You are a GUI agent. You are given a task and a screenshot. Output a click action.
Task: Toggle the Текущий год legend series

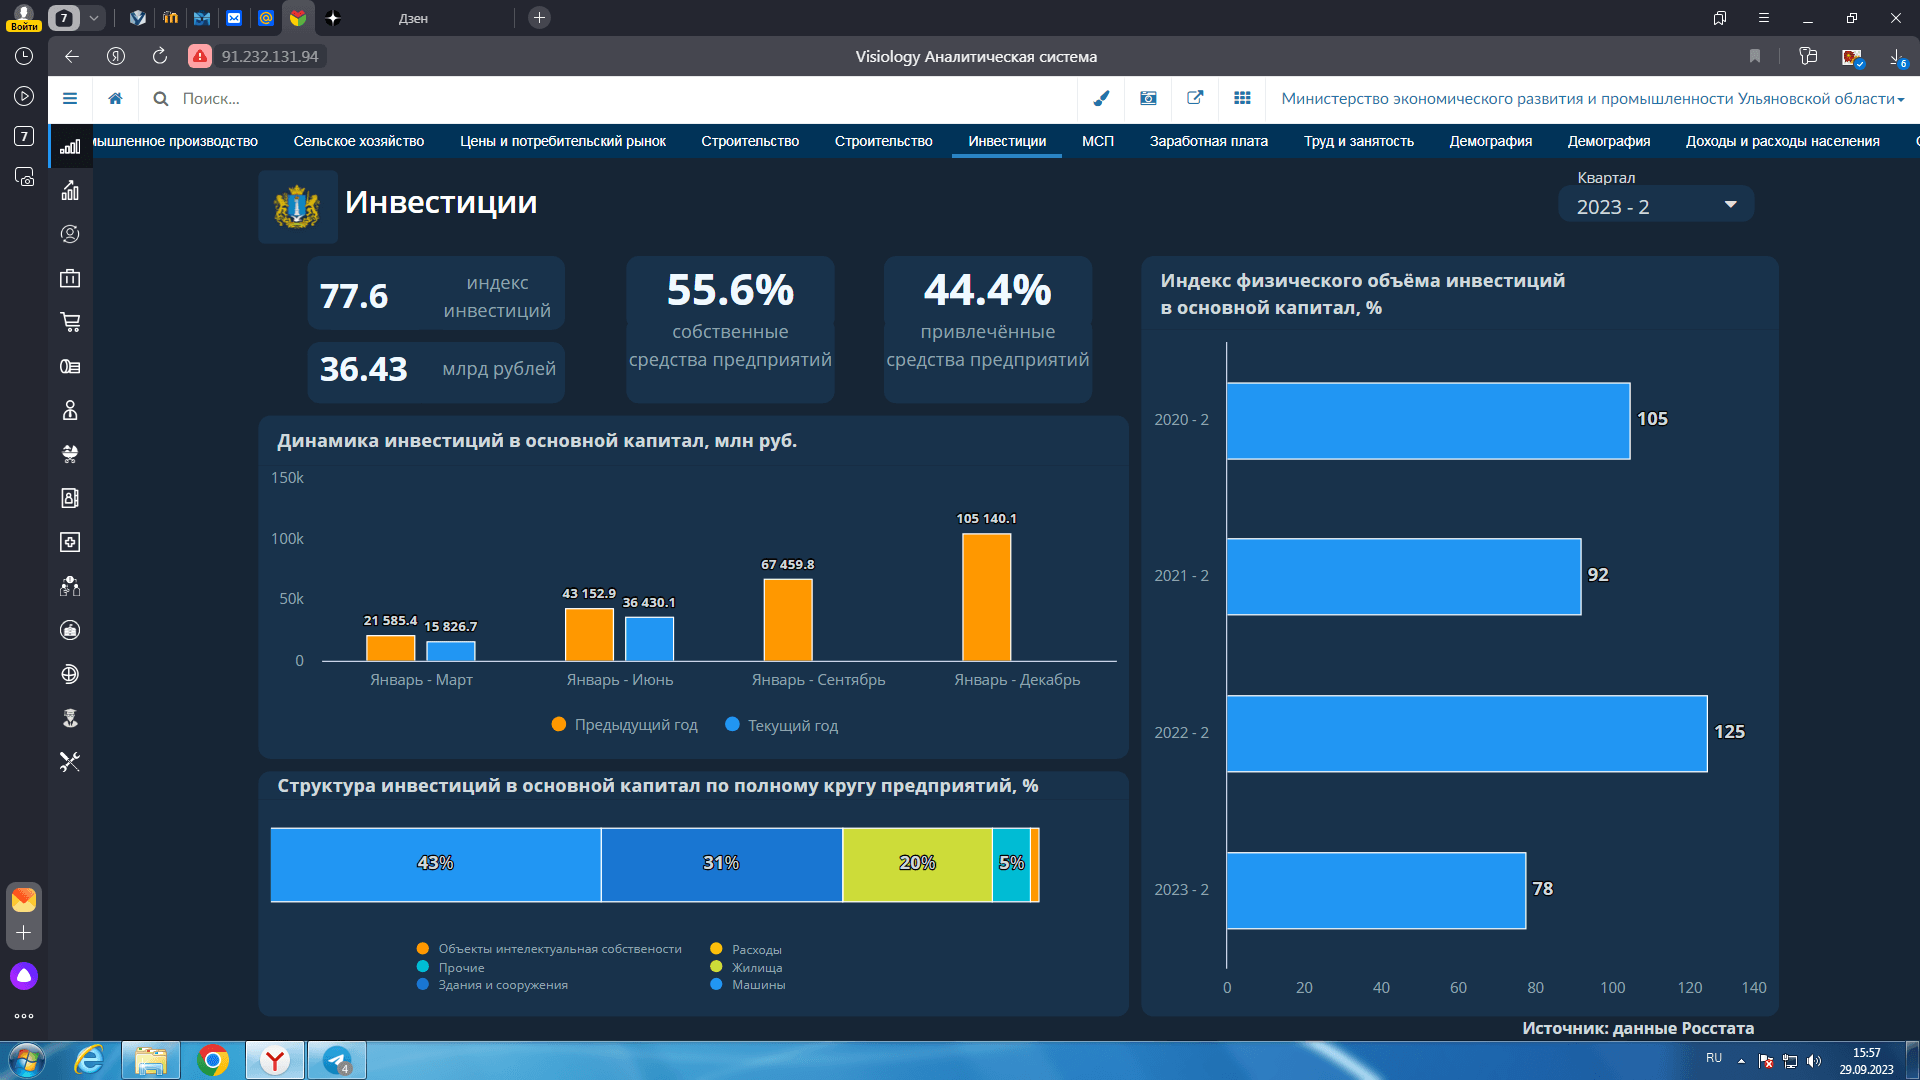pyautogui.click(x=782, y=725)
